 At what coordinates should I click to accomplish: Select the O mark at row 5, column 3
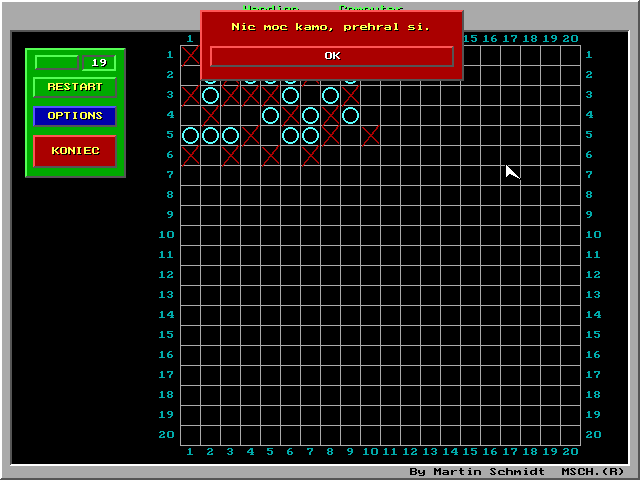(230, 136)
